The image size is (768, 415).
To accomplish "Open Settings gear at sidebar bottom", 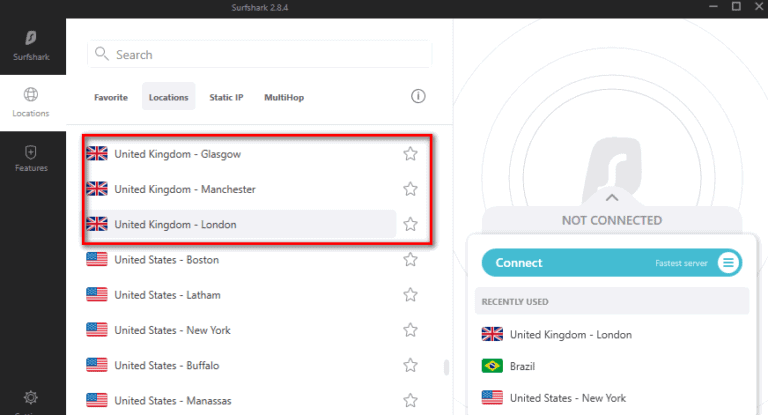I will click(31, 398).
